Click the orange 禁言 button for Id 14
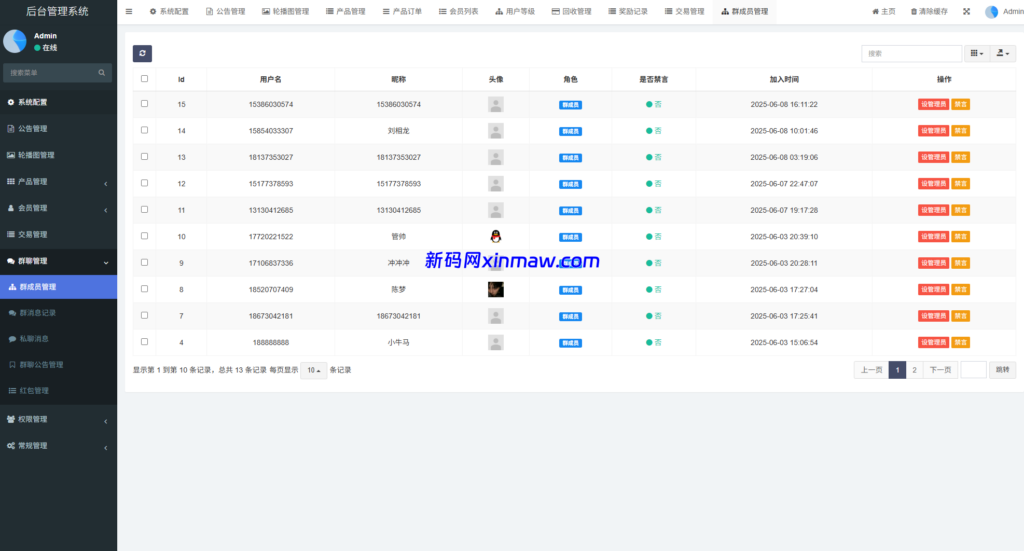The image size is (1024, 551). (x=961, y=131)
